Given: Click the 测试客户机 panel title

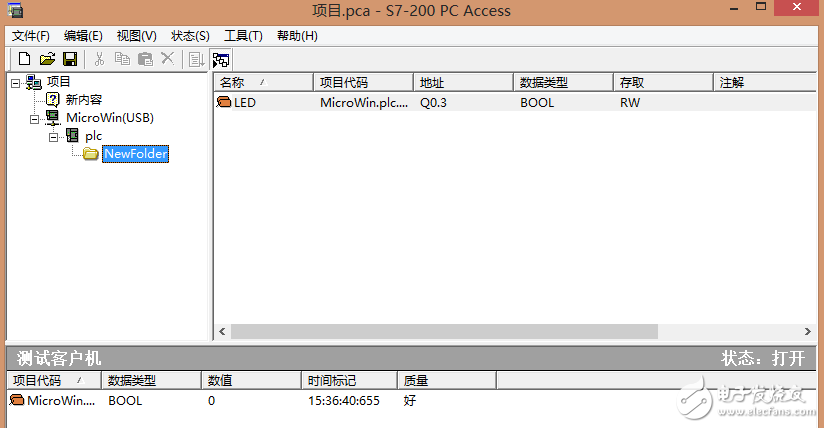Looking at the screenshot, I should click(59, 359).
